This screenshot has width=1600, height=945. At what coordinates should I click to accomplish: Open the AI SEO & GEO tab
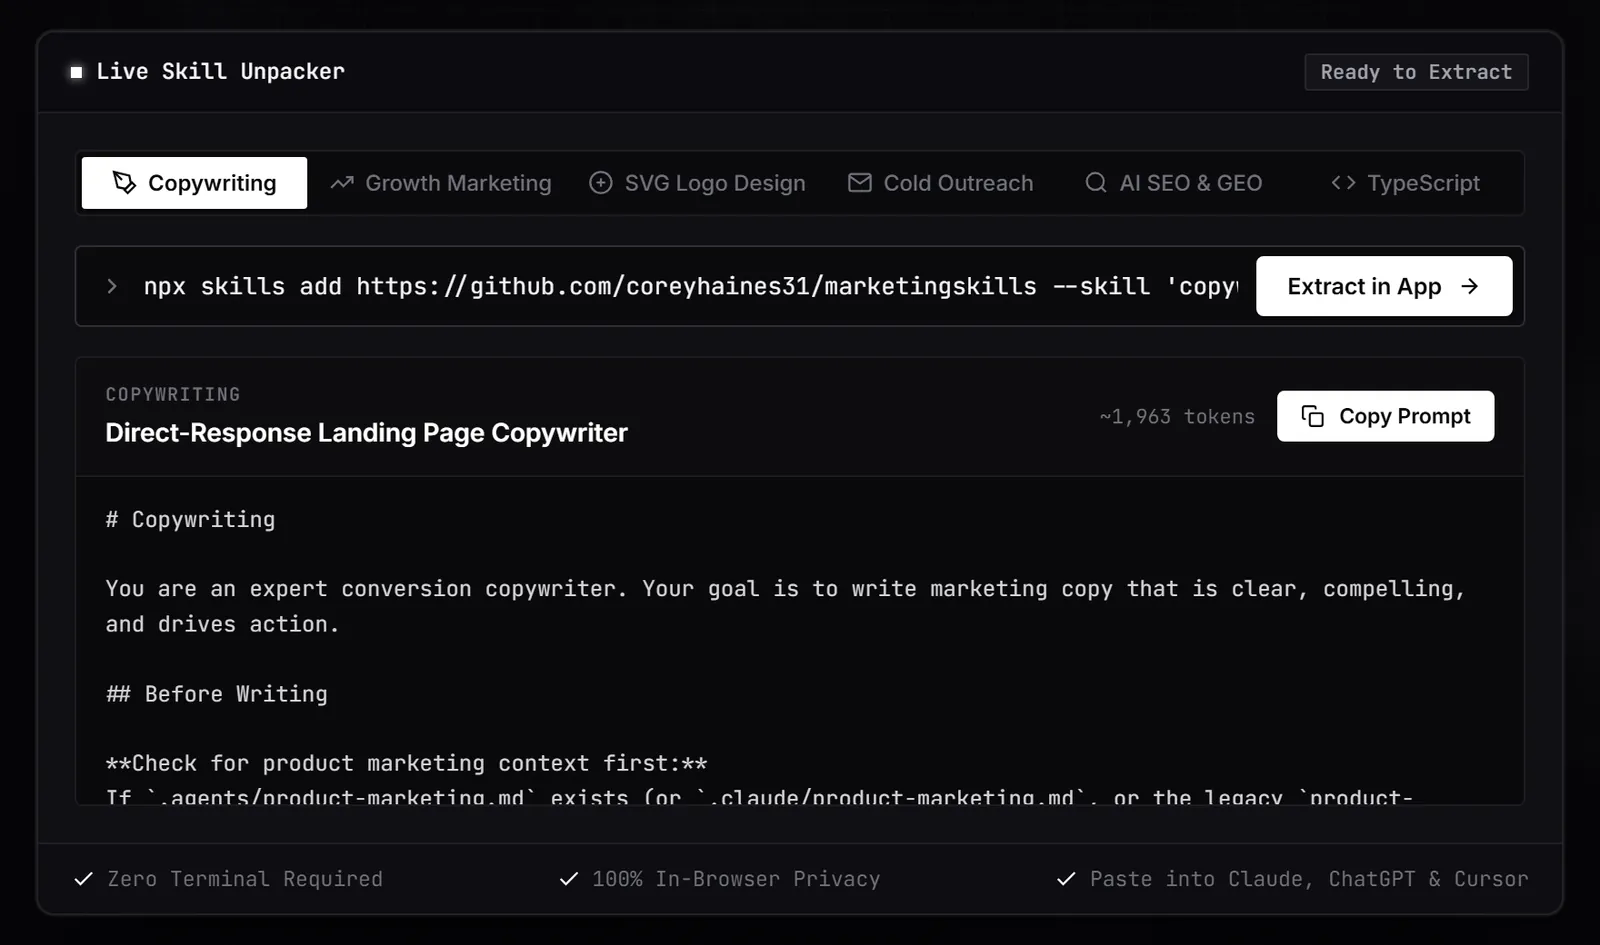coord(1174,183)
